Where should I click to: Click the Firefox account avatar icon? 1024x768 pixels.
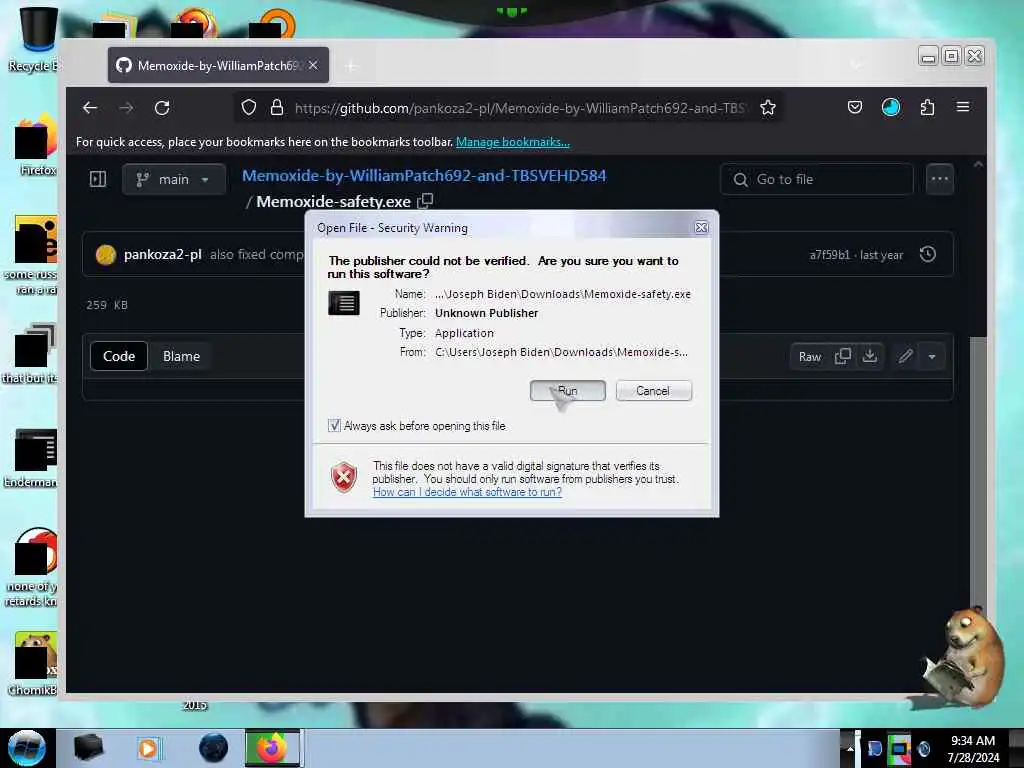click(x=891, y=107)
